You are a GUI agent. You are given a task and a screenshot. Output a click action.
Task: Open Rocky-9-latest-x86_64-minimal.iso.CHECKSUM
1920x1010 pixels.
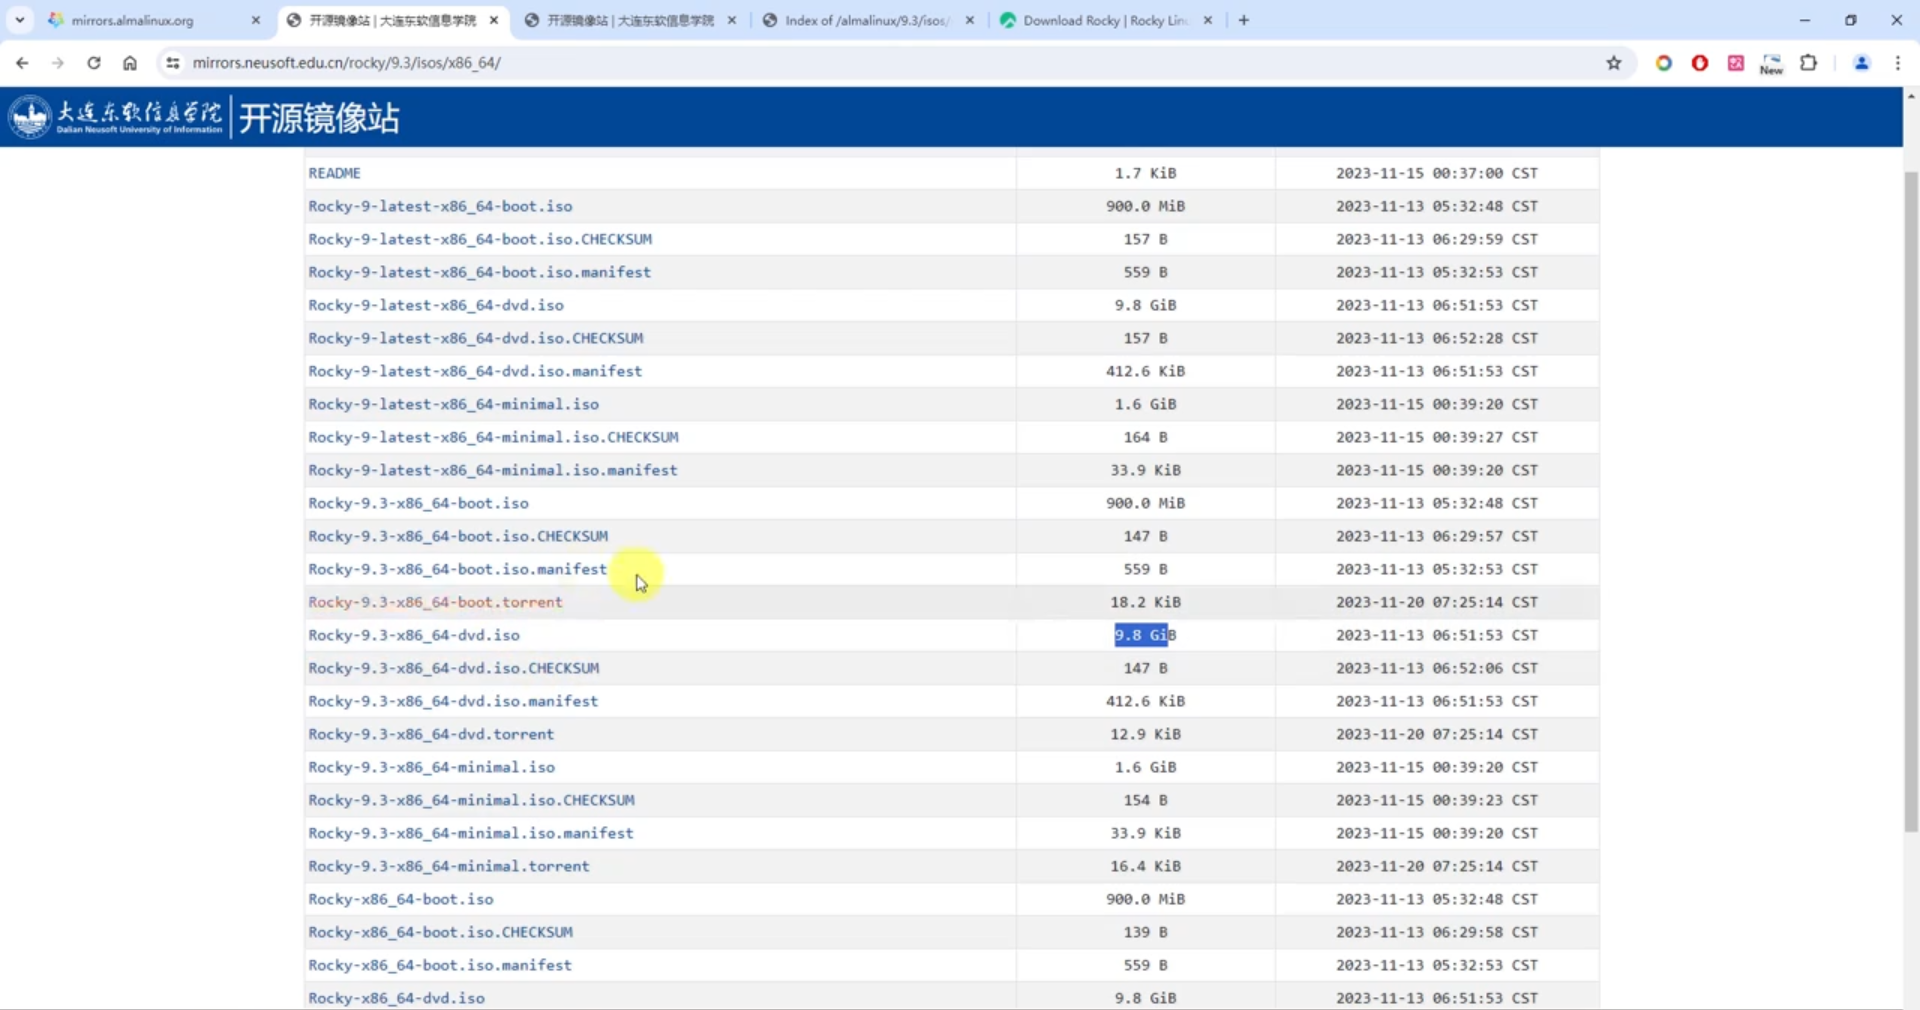click(493, 437)
